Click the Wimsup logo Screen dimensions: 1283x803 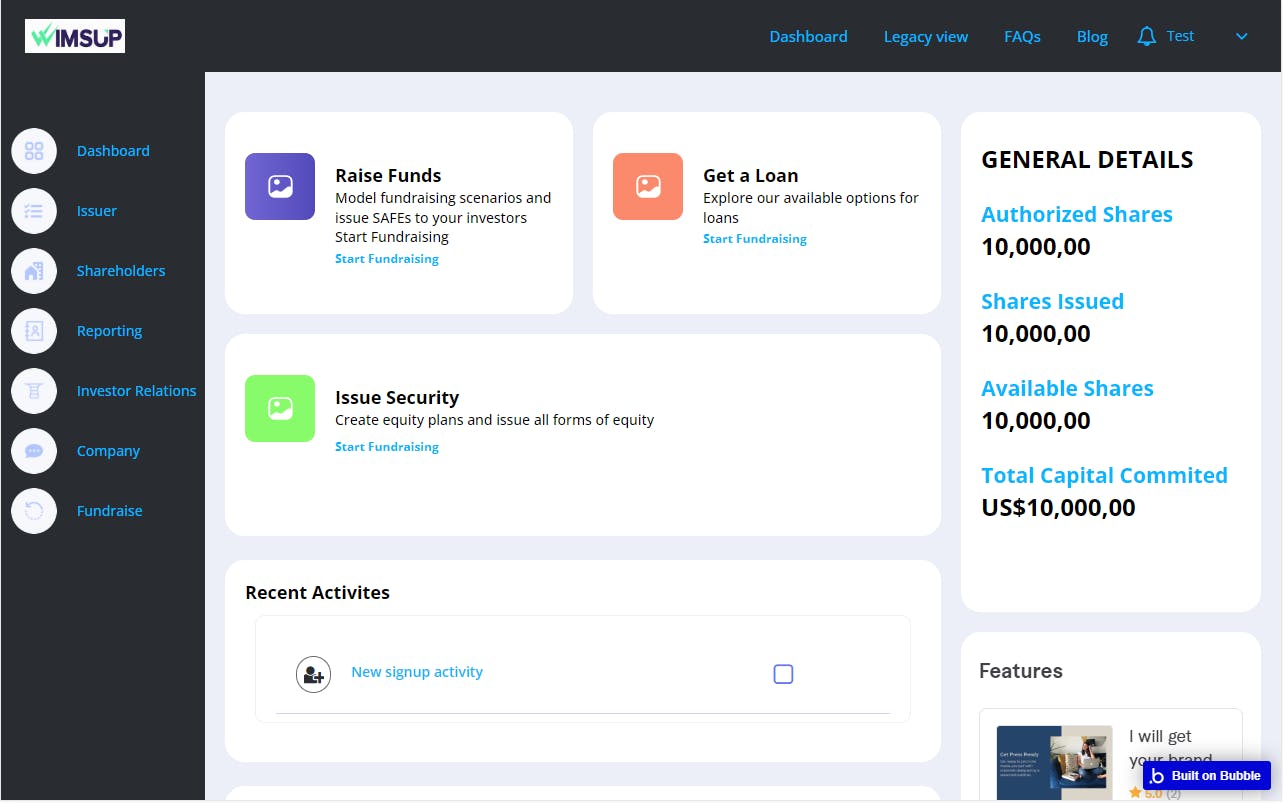click(x=75, y=36)
